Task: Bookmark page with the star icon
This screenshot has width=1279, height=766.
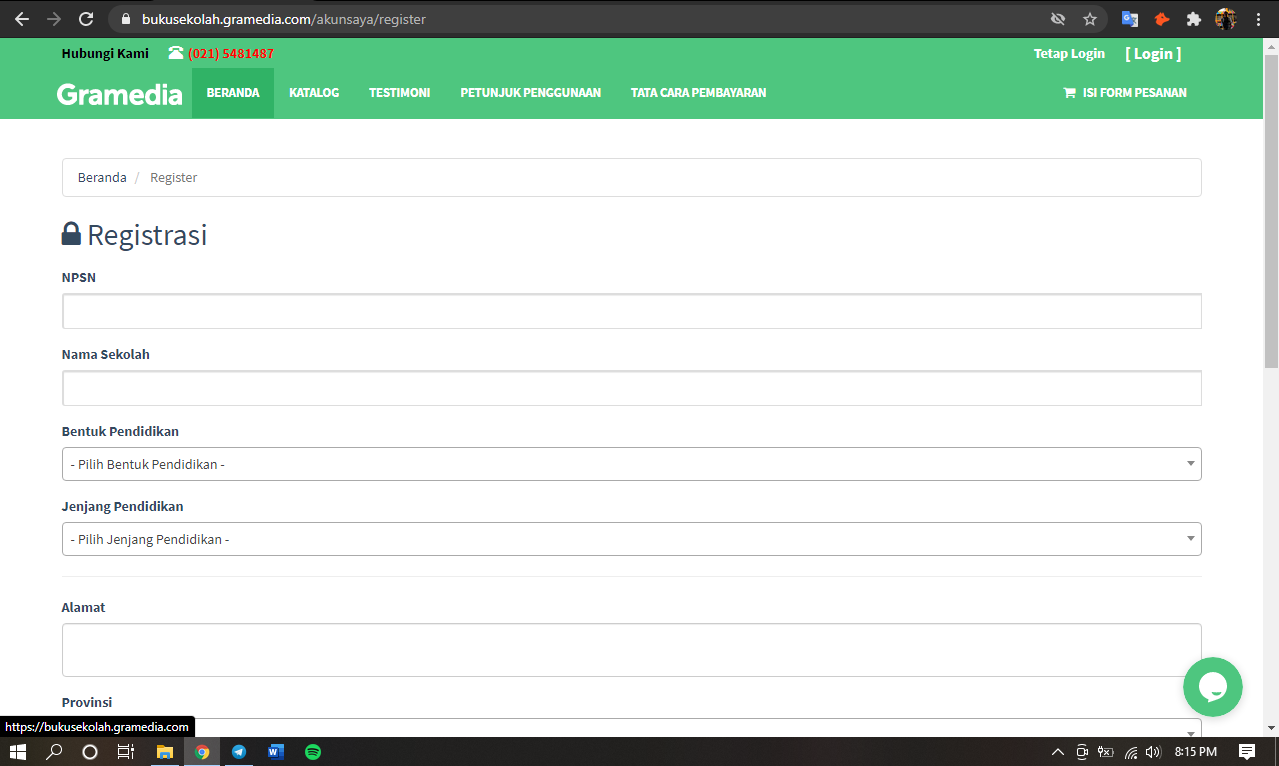Action: point(1090,19)
